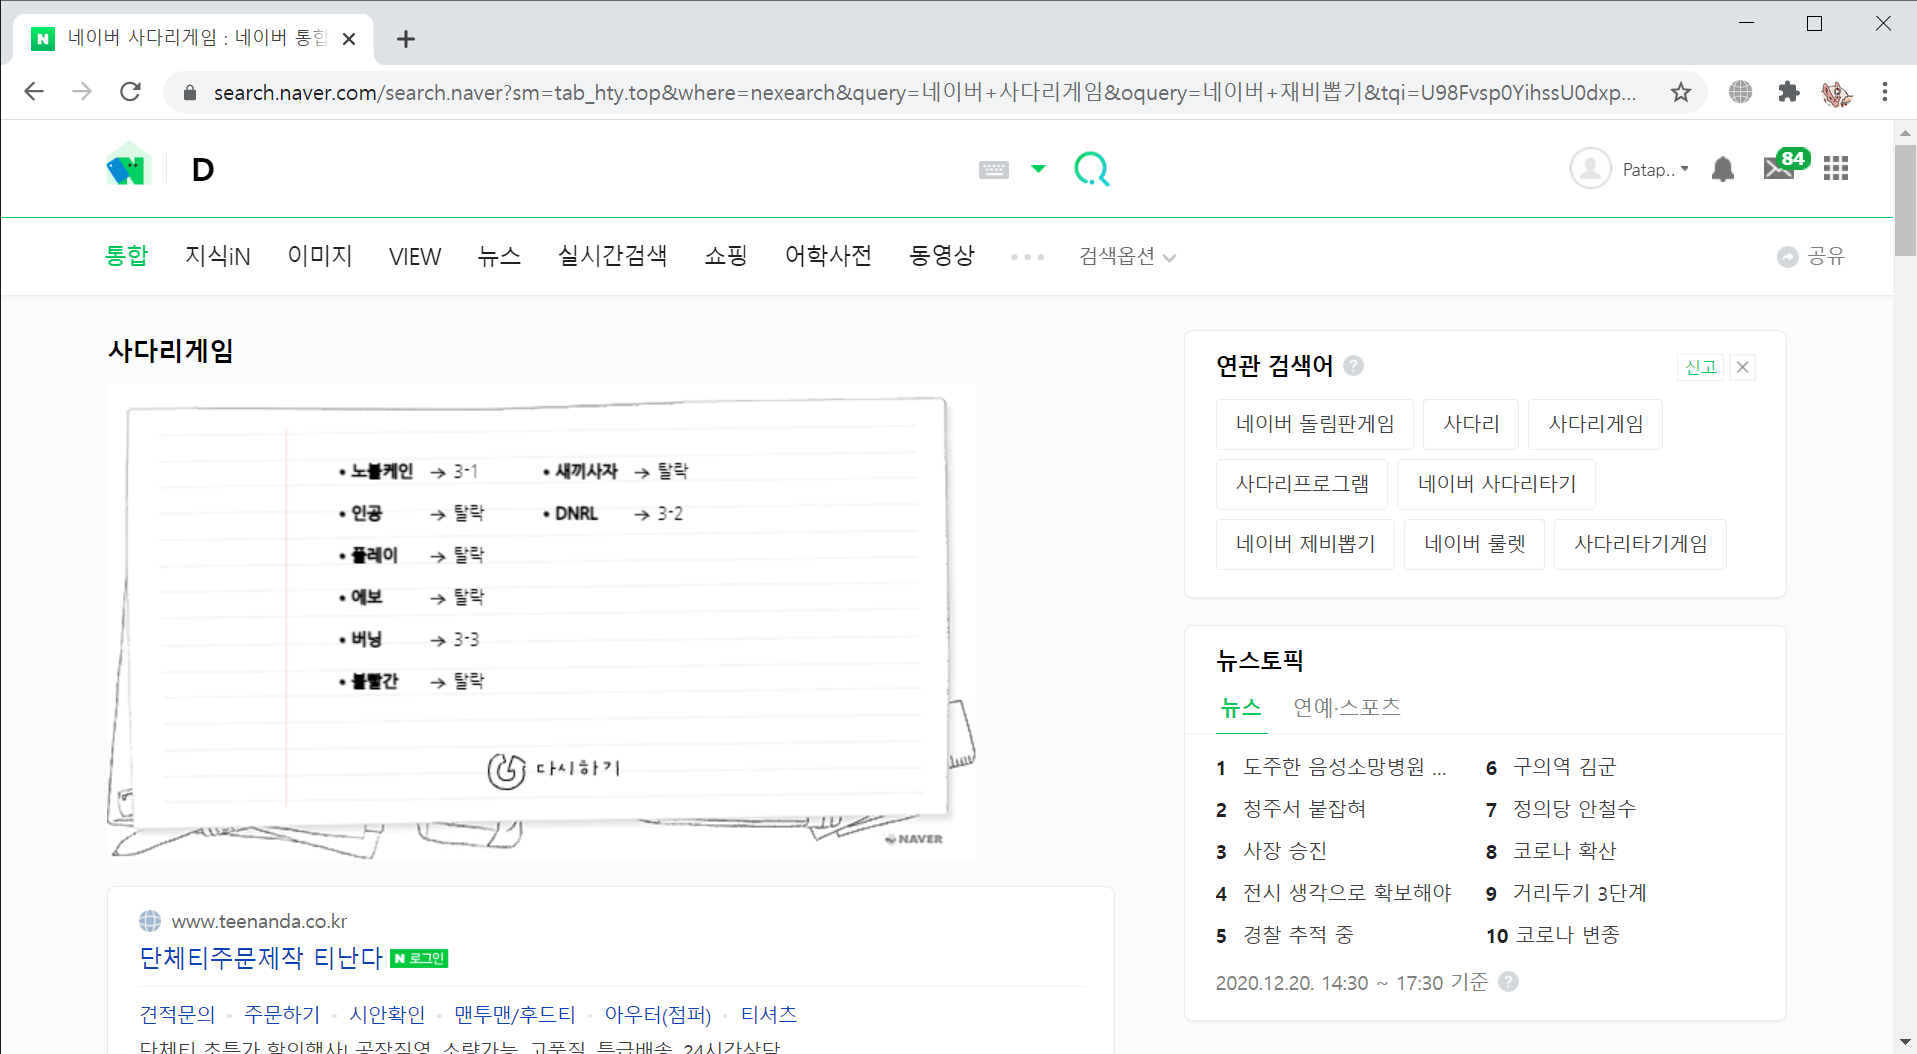
Task: Select the 통합 search tab
Action: pos(126,256)
